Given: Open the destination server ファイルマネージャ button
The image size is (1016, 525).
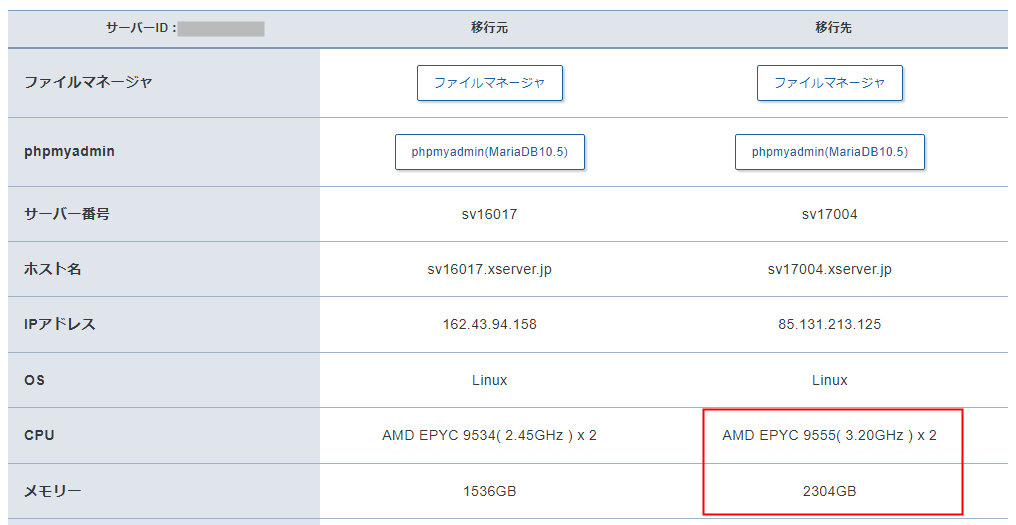Looking at the screenshot, I should click(829, 83).
